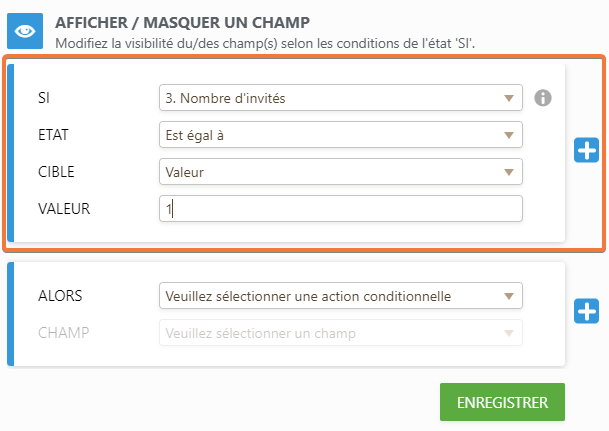609x431 pixels.
Task: Click the info icon beside the SI field
Action: (543, 98)
